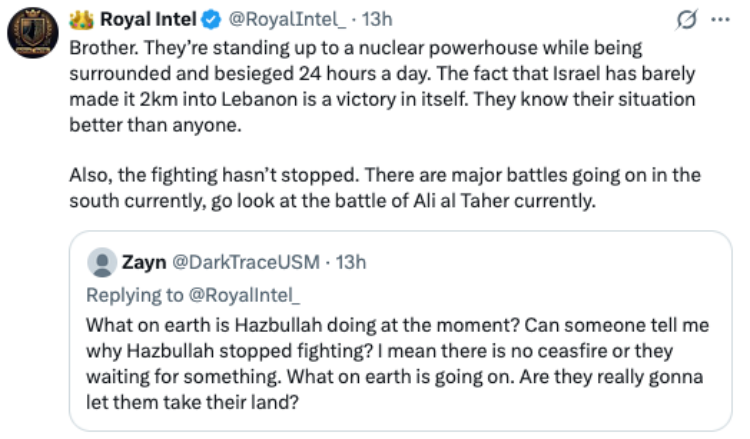Open the main tweet text starting with Brother
The height and width of the screenshot is (439, 750).
(x=383, y=86)
